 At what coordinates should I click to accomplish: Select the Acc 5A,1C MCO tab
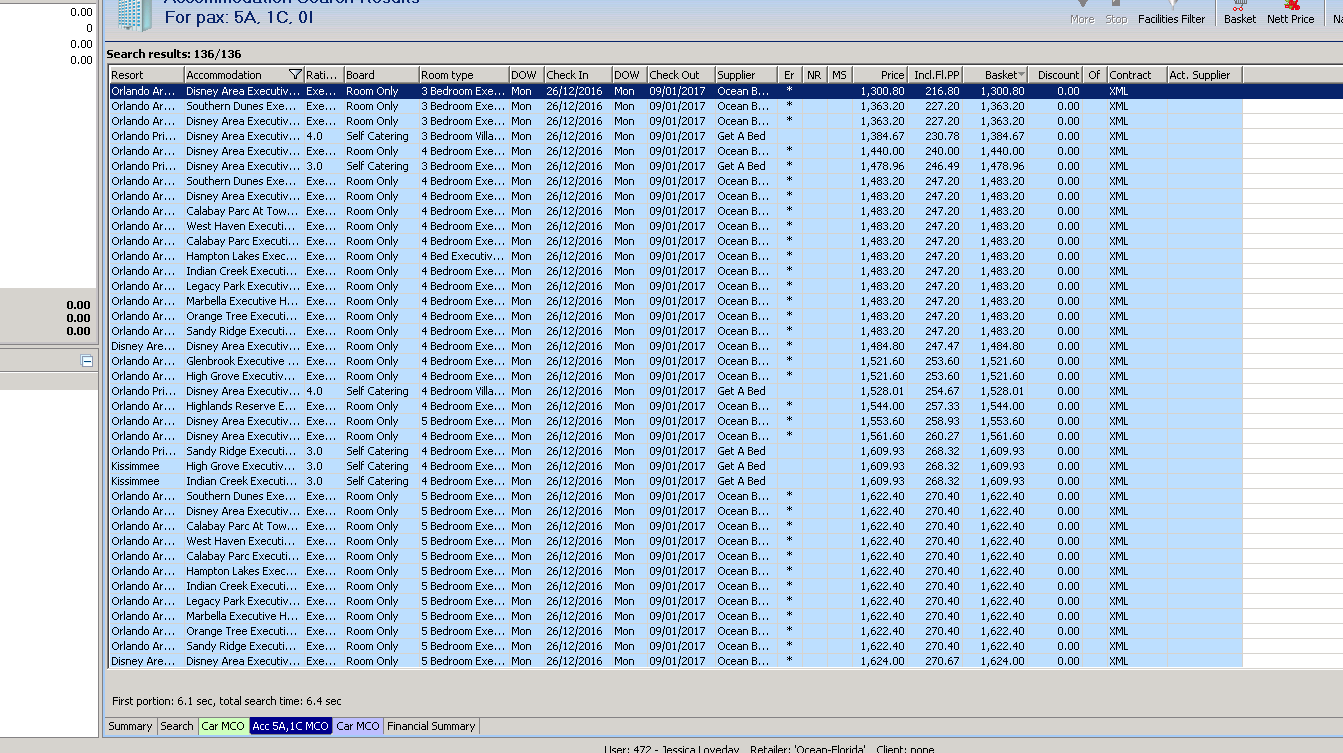pyautogui.click(x=290, y=726)
